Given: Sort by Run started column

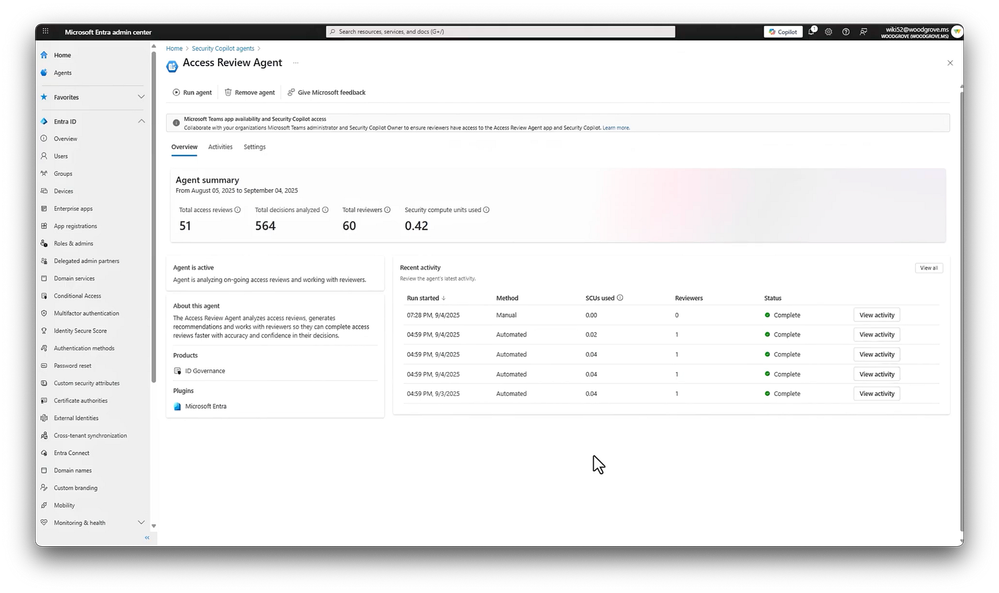Looking at the screenshot, I should pyautogui.click(x=426, y=298).
